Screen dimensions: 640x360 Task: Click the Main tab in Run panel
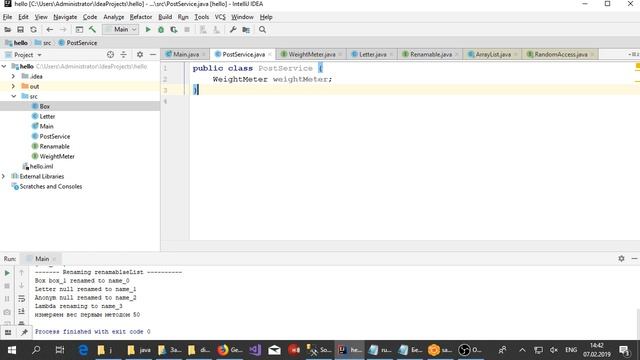click(42, 259)
